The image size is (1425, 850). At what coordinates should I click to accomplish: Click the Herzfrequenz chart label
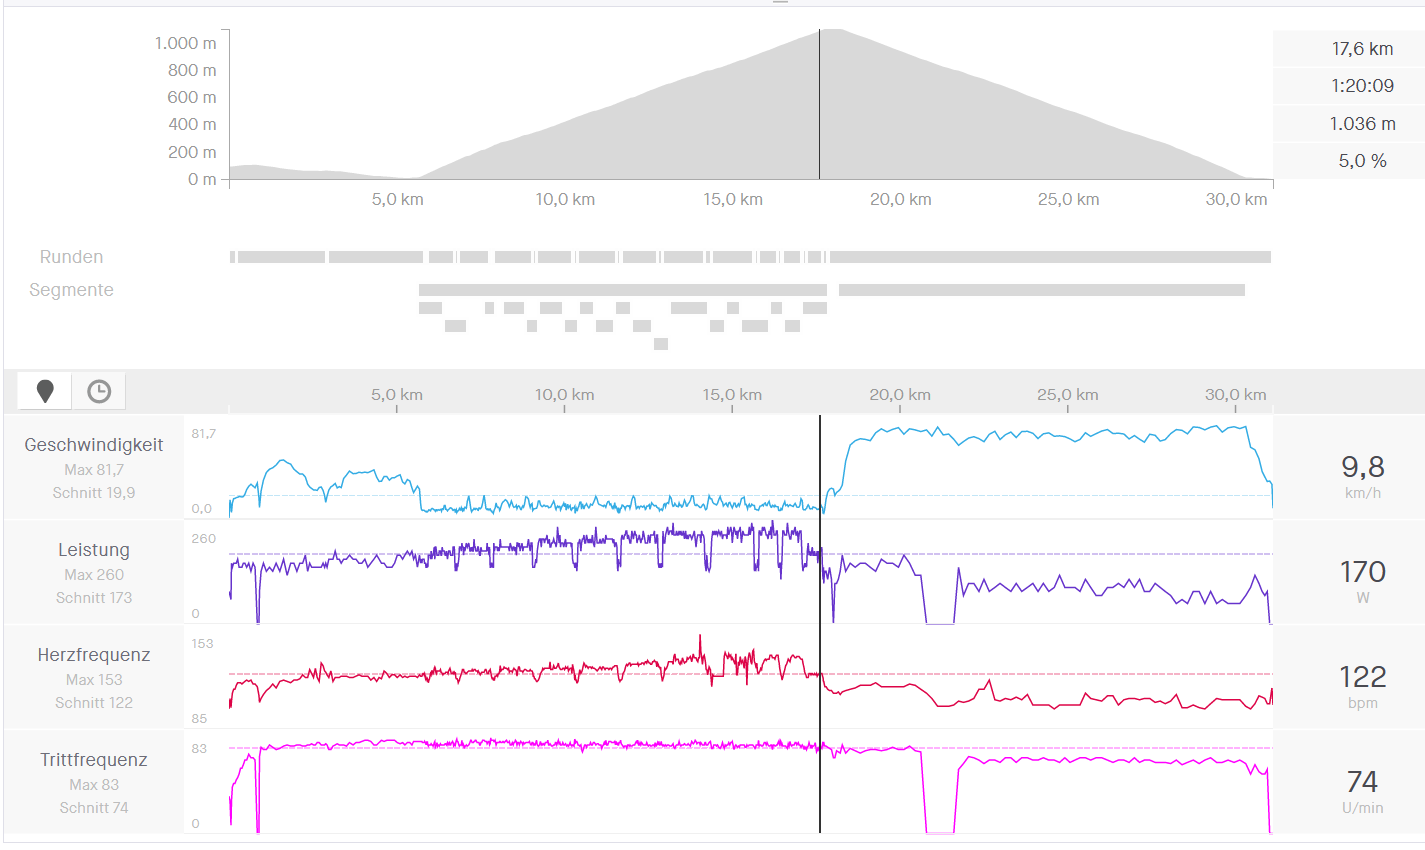[x=94, y=655]
